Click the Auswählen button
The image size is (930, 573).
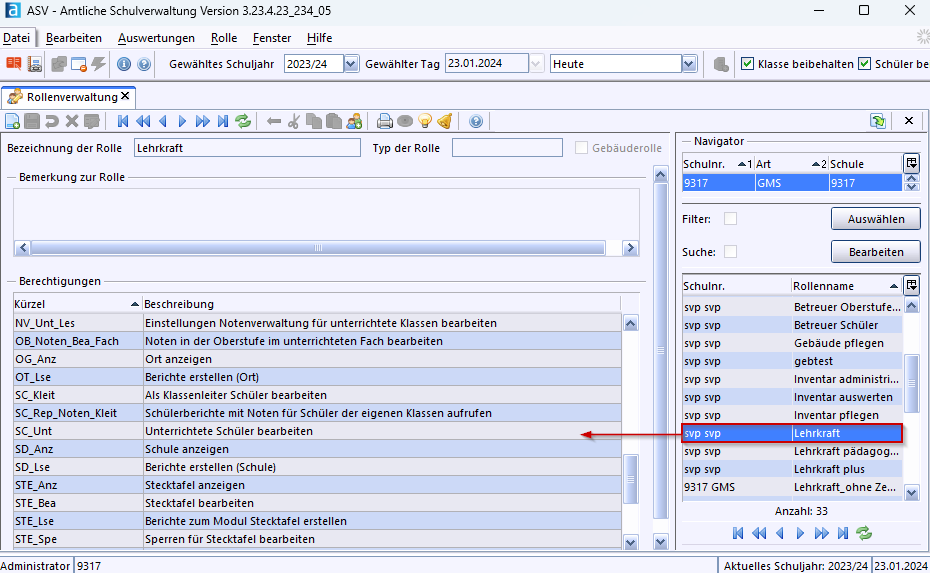[875, 219]
